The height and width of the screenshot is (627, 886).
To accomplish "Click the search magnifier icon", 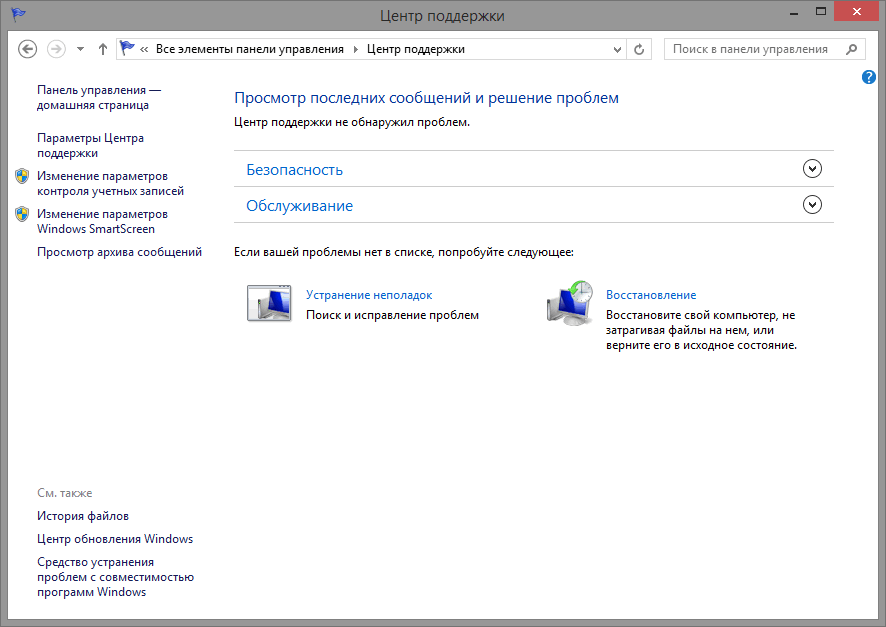I will pyautogui.click(x=852, y=49).
